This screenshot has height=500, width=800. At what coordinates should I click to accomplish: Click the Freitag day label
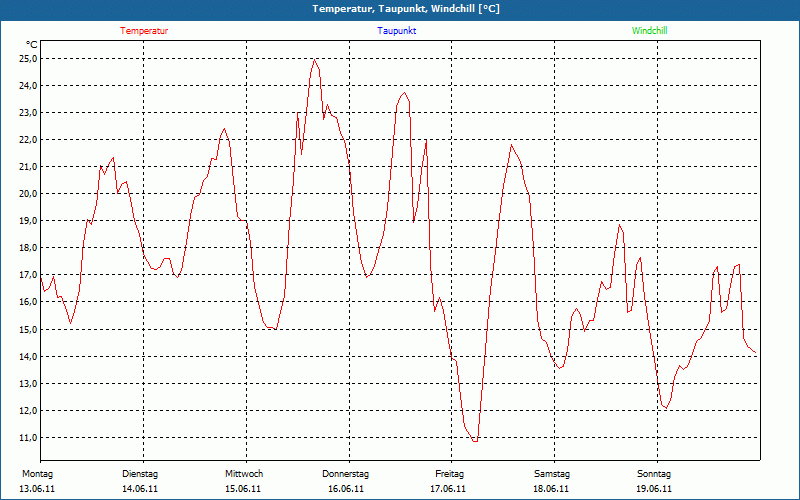449,474
